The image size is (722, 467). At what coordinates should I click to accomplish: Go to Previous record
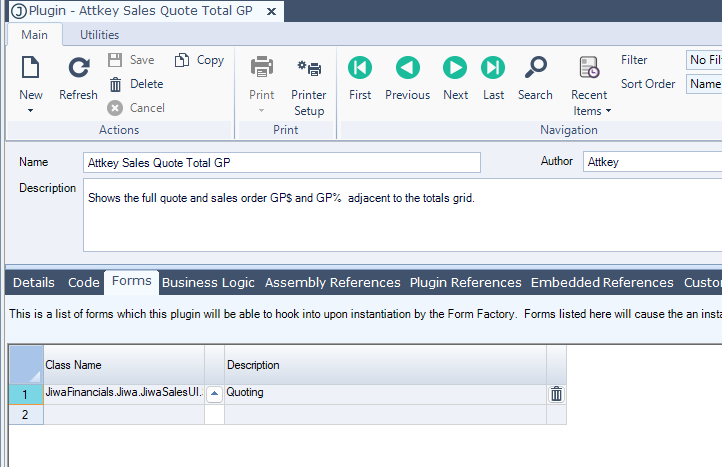[408, 78]
